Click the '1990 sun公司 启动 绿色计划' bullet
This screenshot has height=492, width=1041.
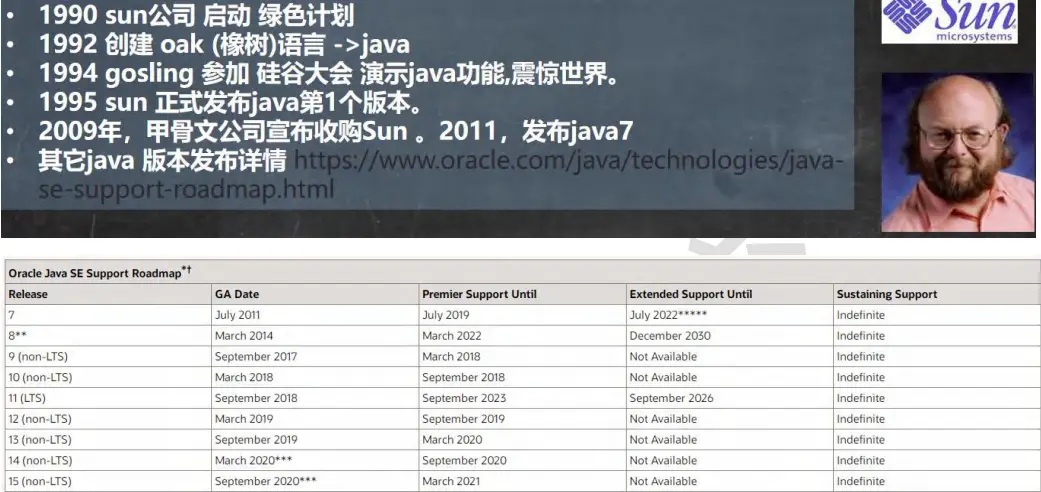pos(197,15)
